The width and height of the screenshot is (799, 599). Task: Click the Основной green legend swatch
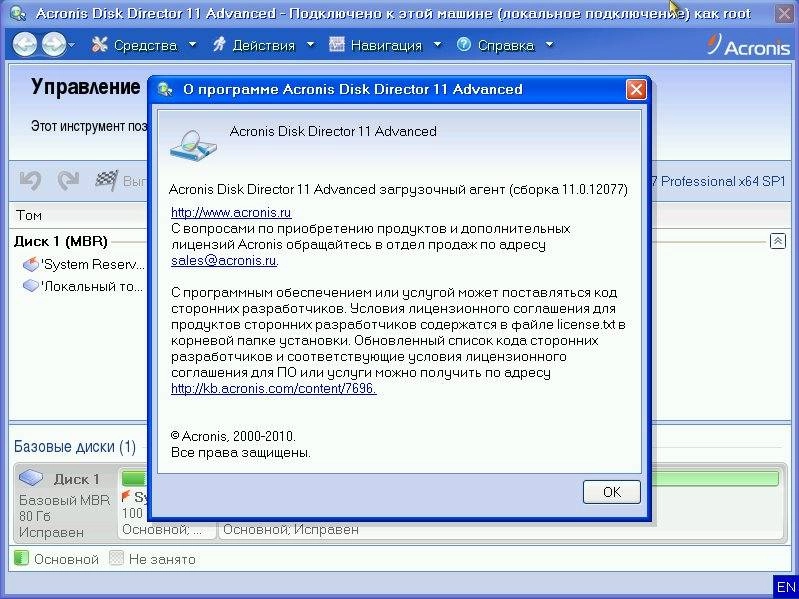(x=21, y=558)
